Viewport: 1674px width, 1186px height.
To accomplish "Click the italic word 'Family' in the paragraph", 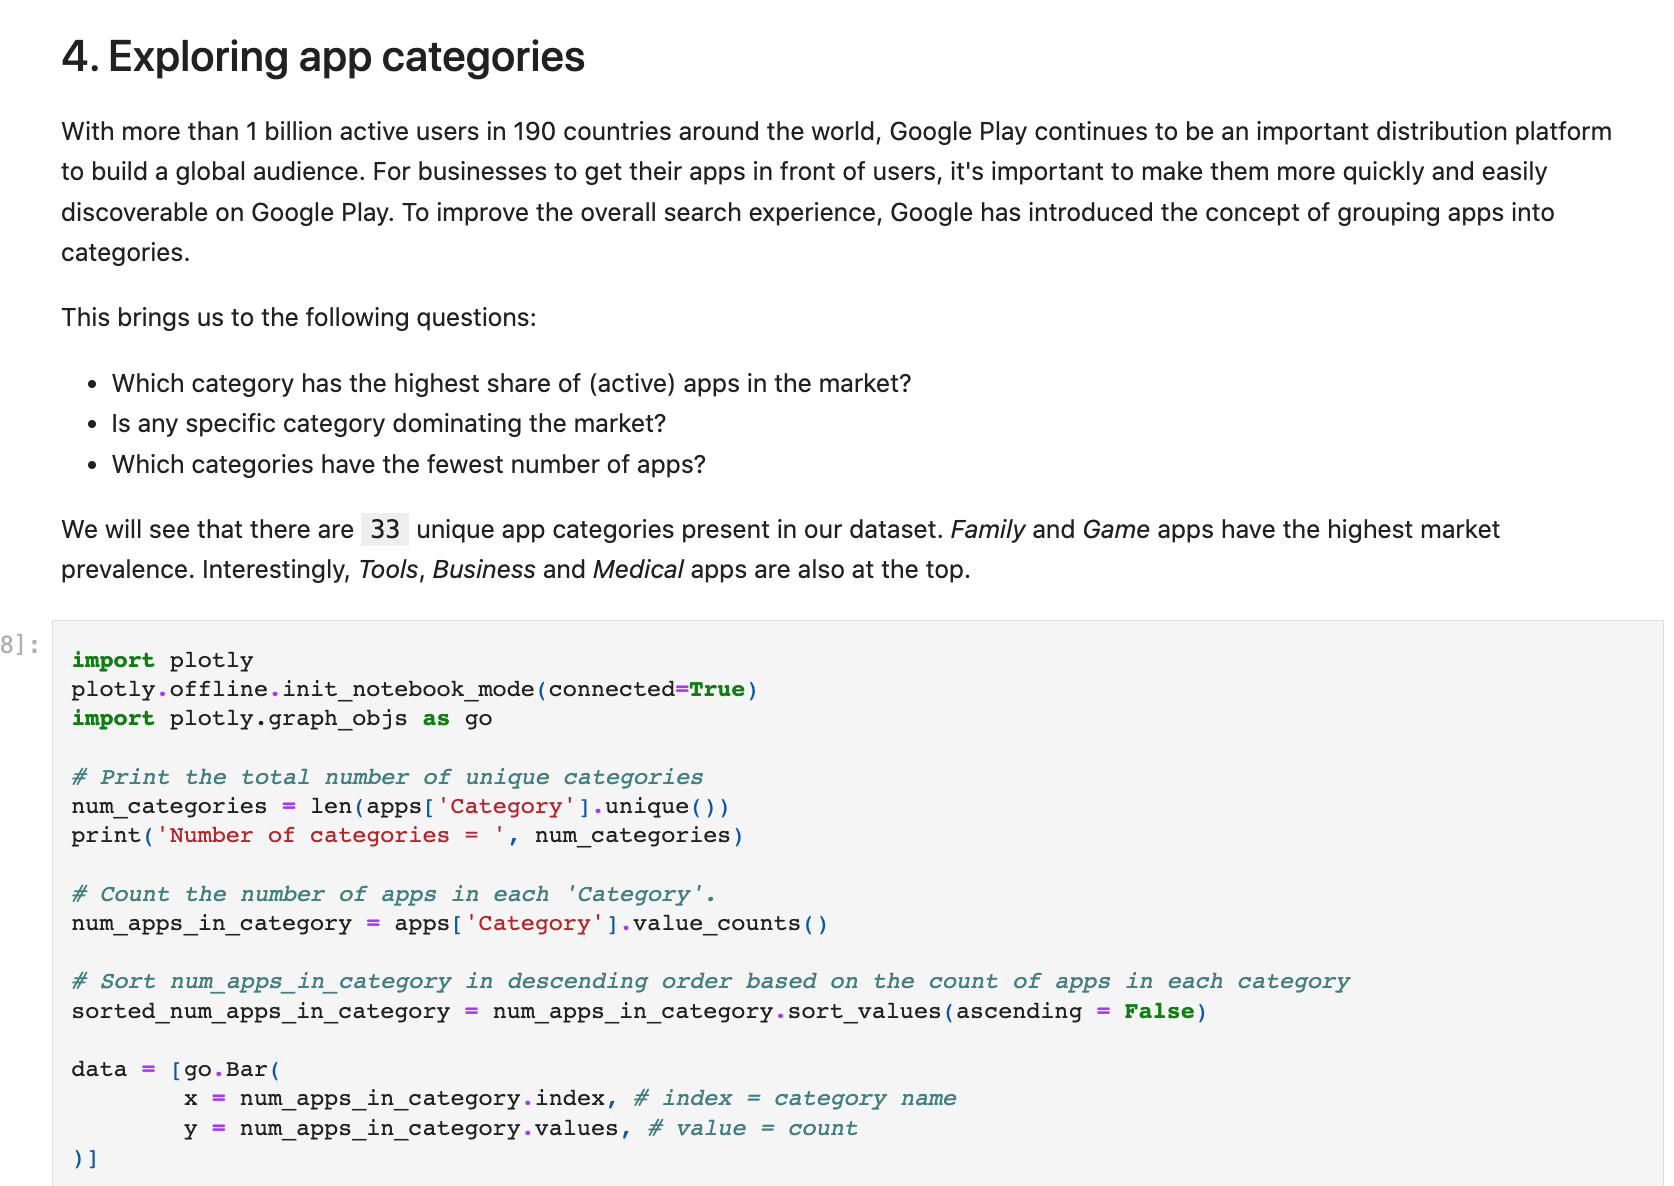I will click(x=988, y=530).
